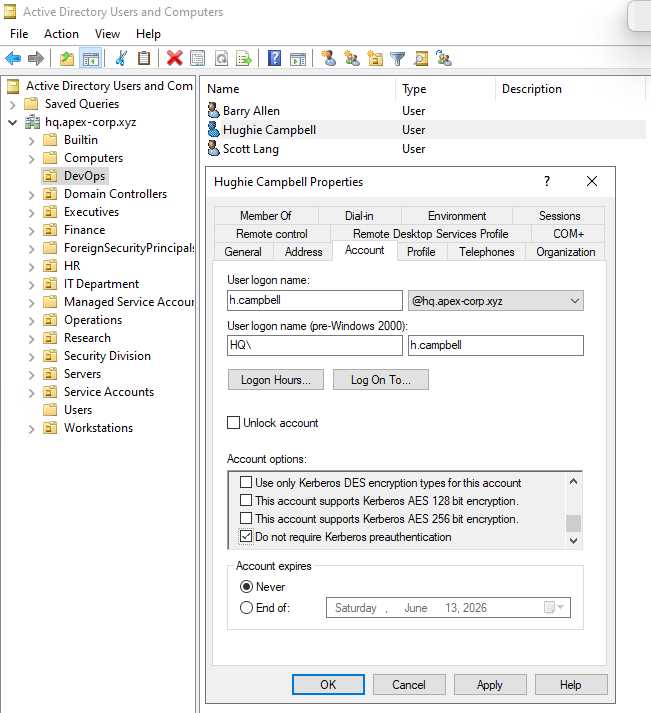This screenshot has width=651, height=713.
Task: Select the End of expiry radio button
Action: (x=246, y=608)
